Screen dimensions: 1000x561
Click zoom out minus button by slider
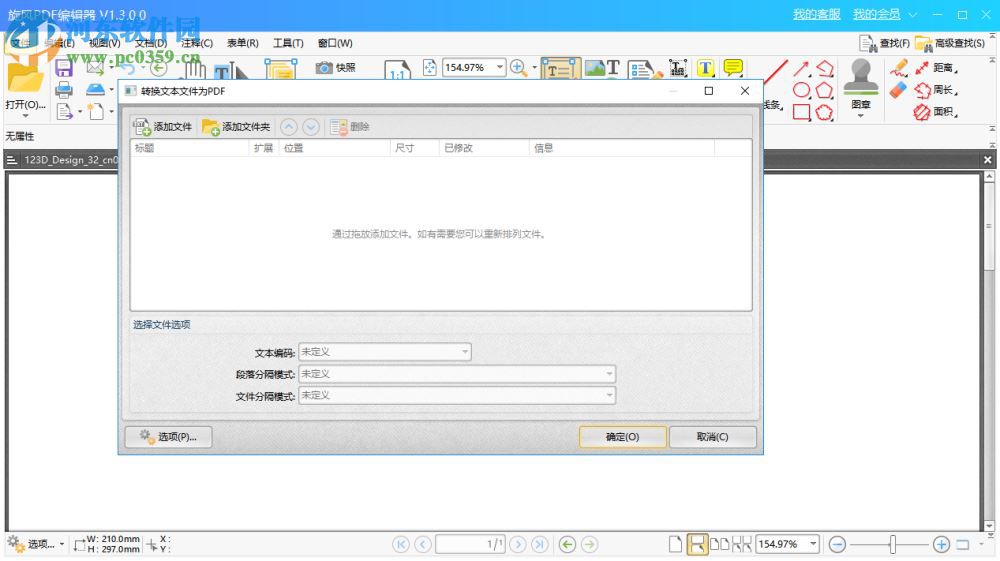pyautogui.click(x=837, y=544)
